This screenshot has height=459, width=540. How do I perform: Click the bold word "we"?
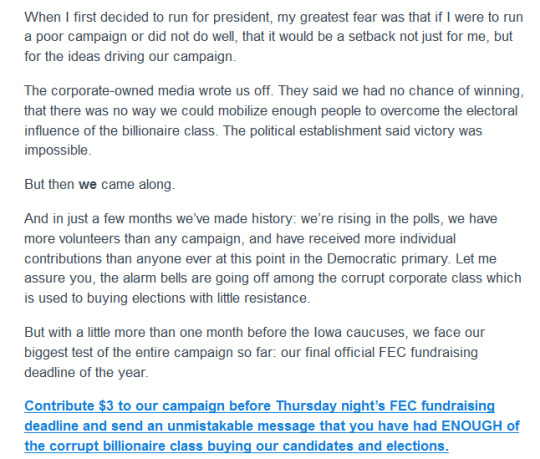coord(88,185)
